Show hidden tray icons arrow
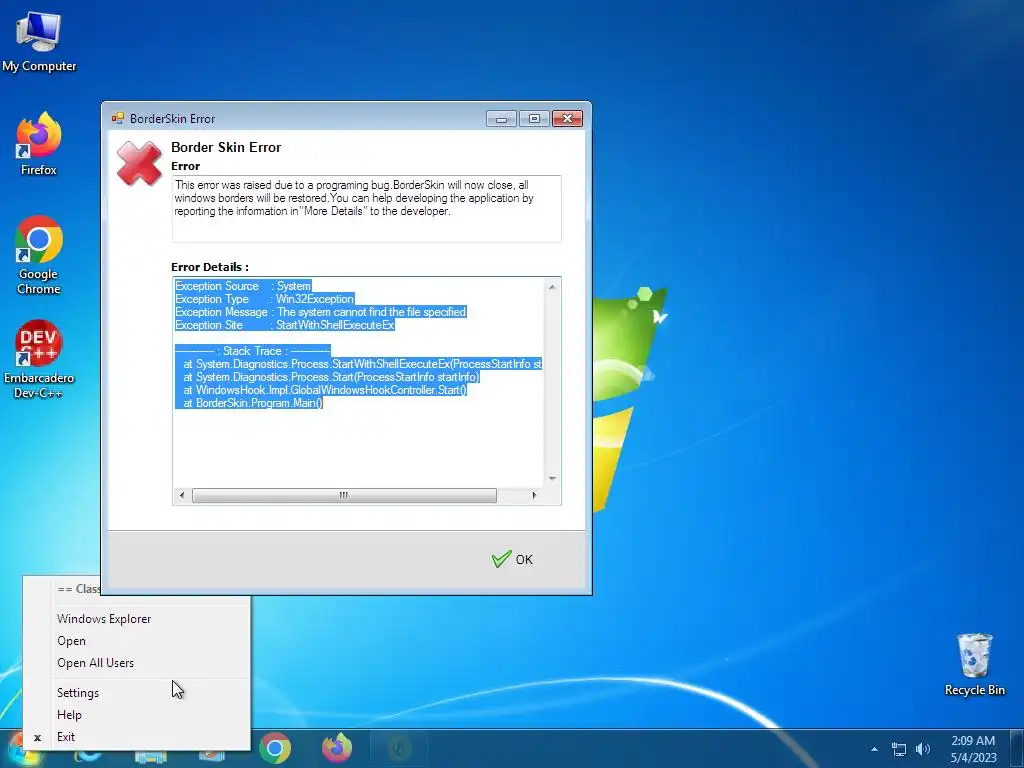Screen dimensions: 1024x768 point(874,749)
